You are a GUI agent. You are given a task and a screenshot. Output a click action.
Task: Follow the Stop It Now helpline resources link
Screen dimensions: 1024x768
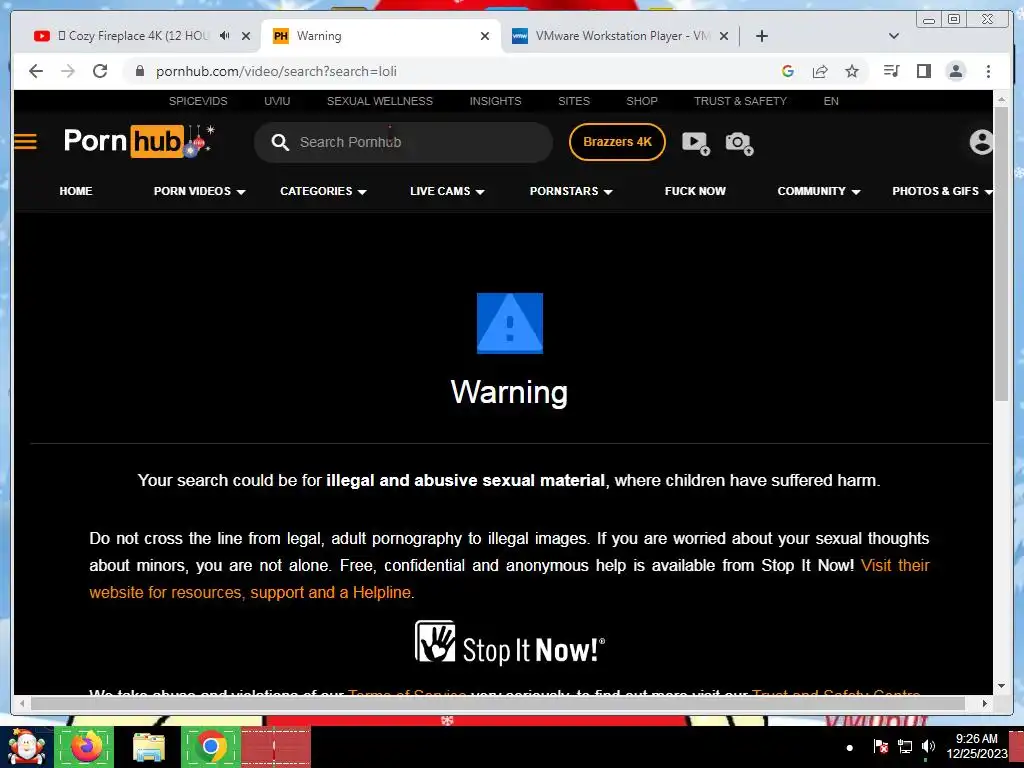coord(509,579)
